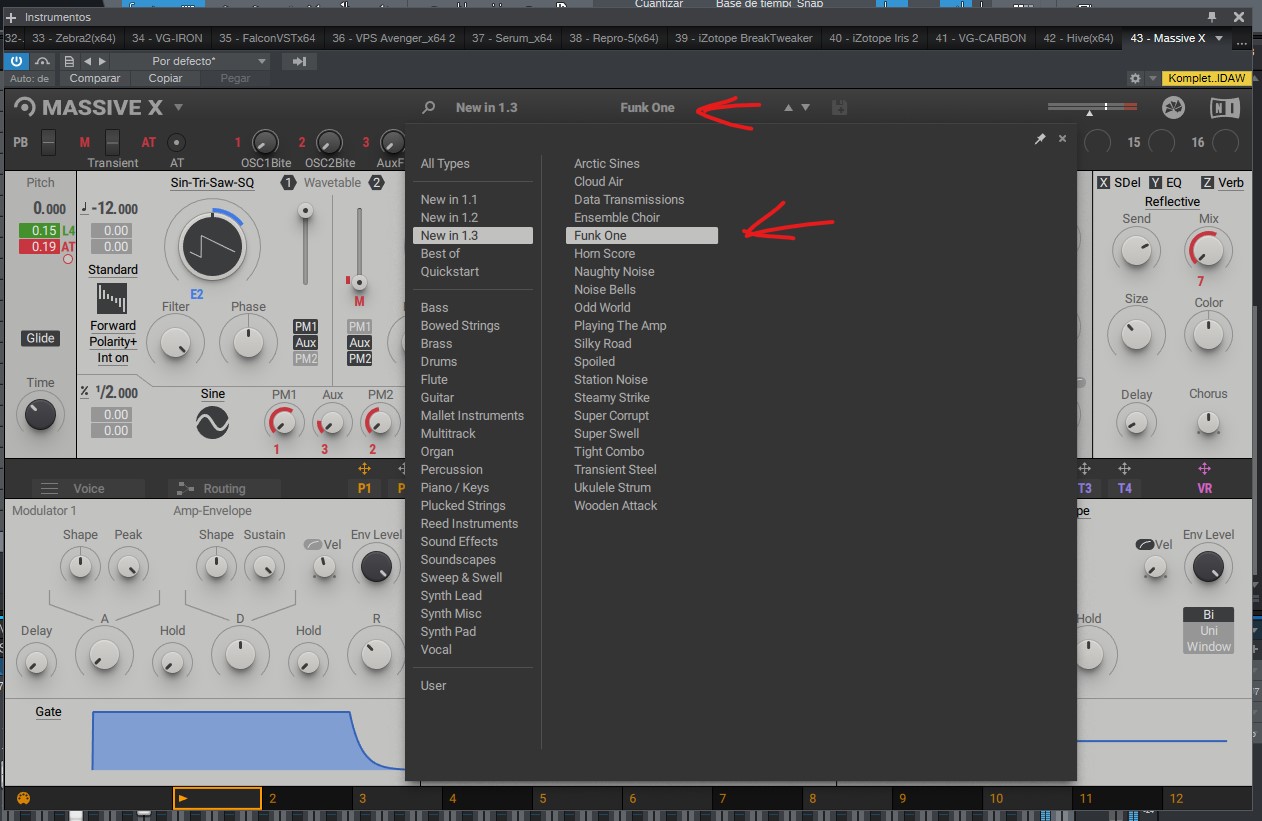The width and height of the screenshot is (1262, 821).
Task: Click the orange play marker in performer slot 1
Action: click(184, 798)
